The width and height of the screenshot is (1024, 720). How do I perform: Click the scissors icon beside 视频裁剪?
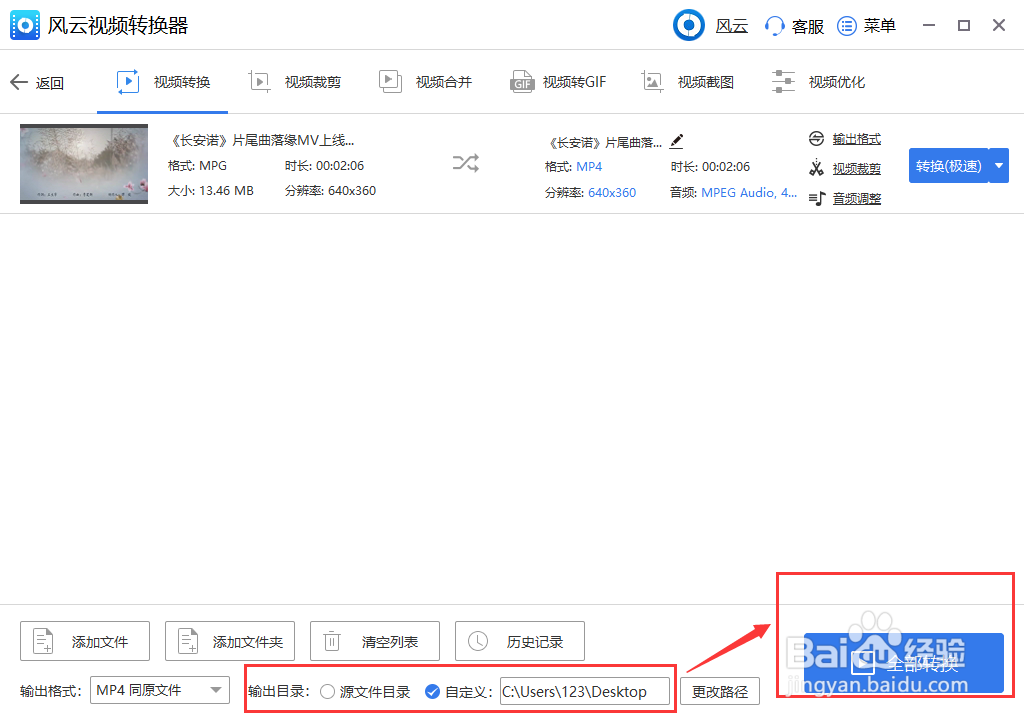click(x=816, y=168)
